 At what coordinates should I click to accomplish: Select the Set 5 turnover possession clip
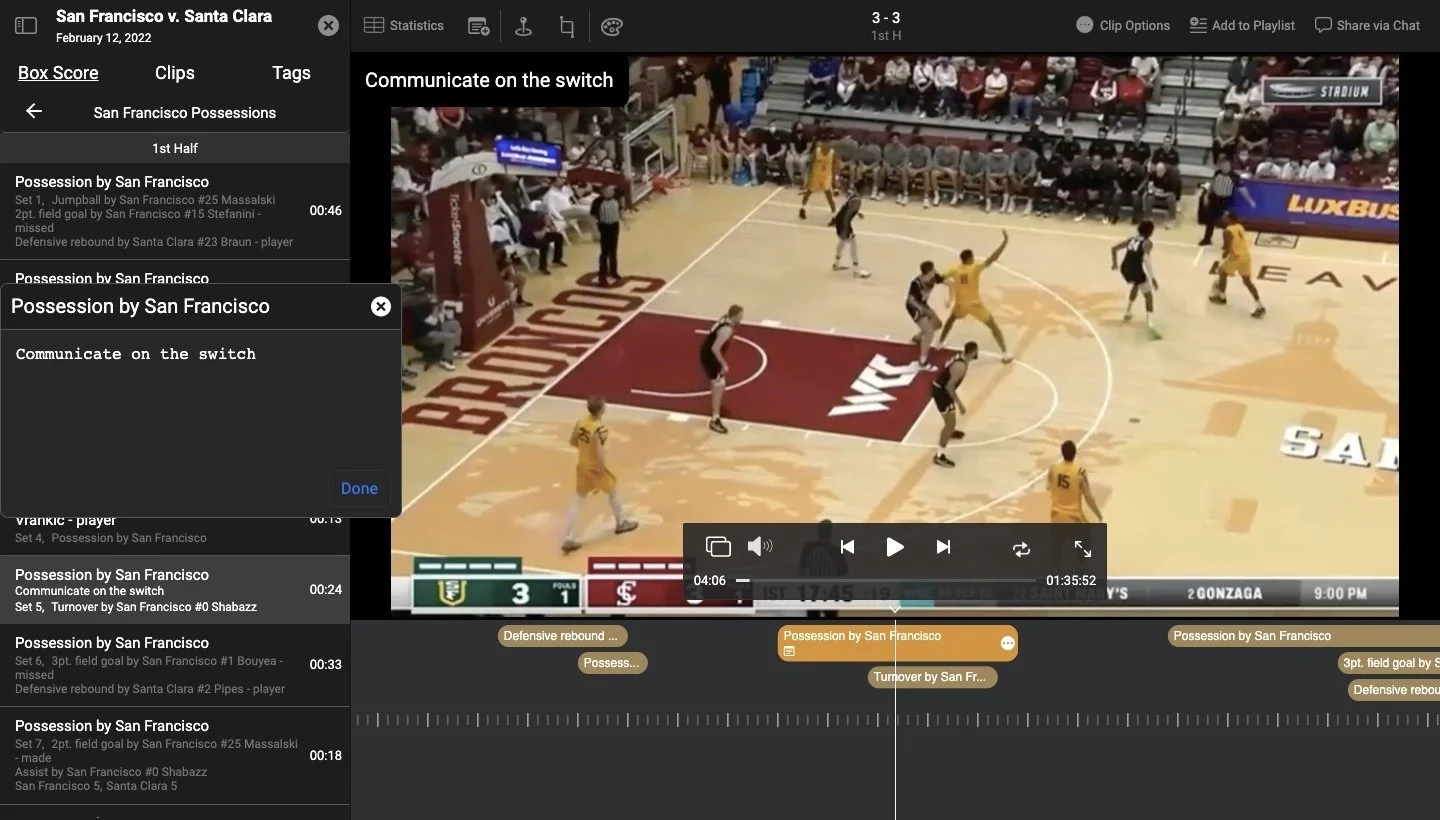coord(175,590)
